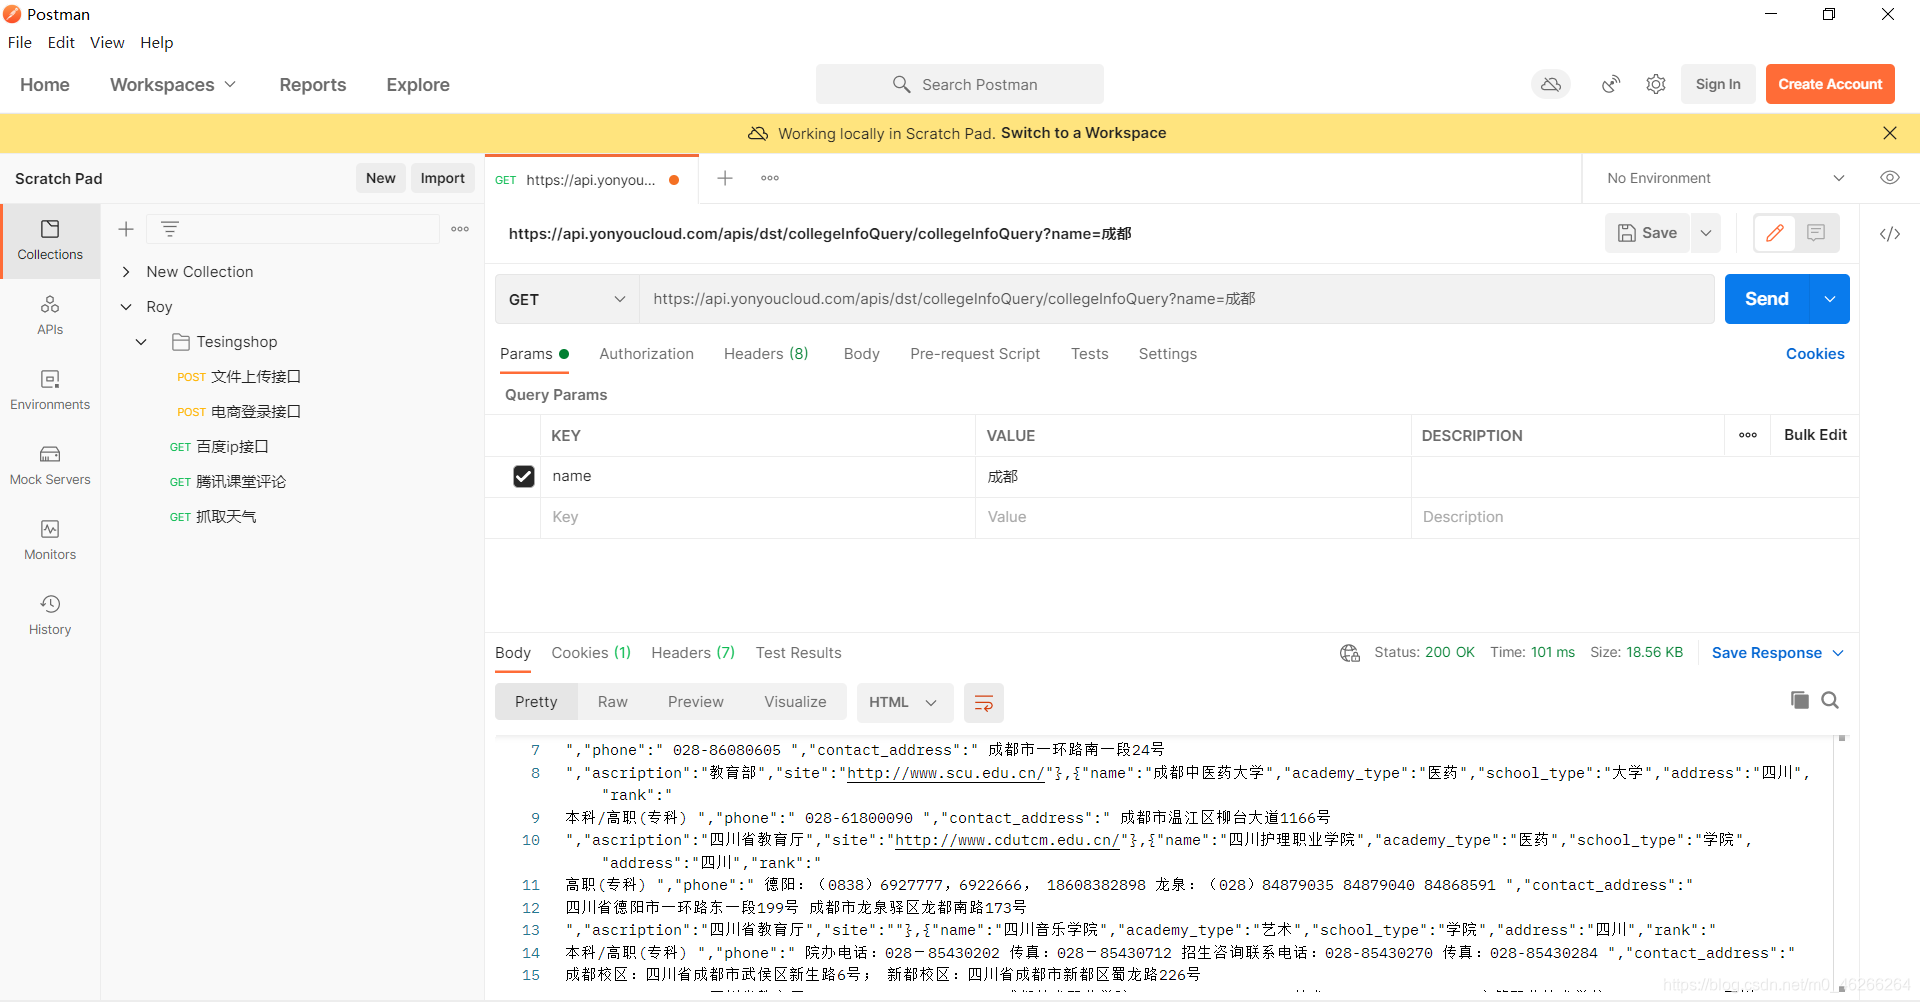Screen dimensions: 1920x1003
Task: Click Switch to a Workspace link
Action: click(1083, 133)
